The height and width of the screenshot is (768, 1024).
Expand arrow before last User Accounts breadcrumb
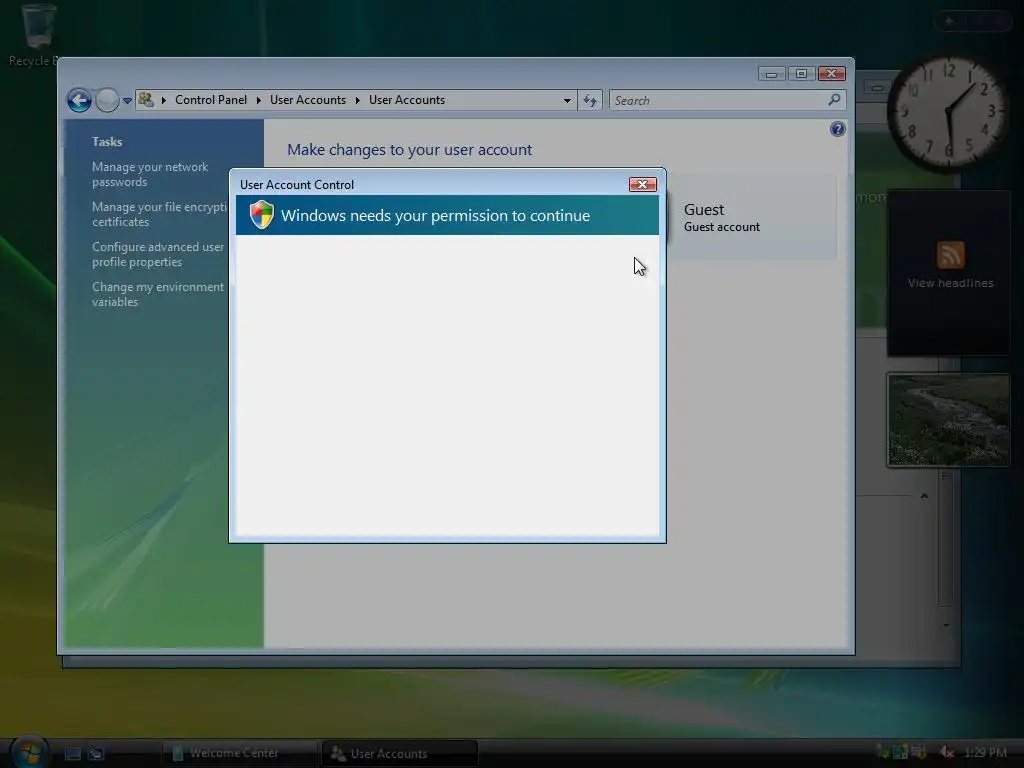click(357, 100)
